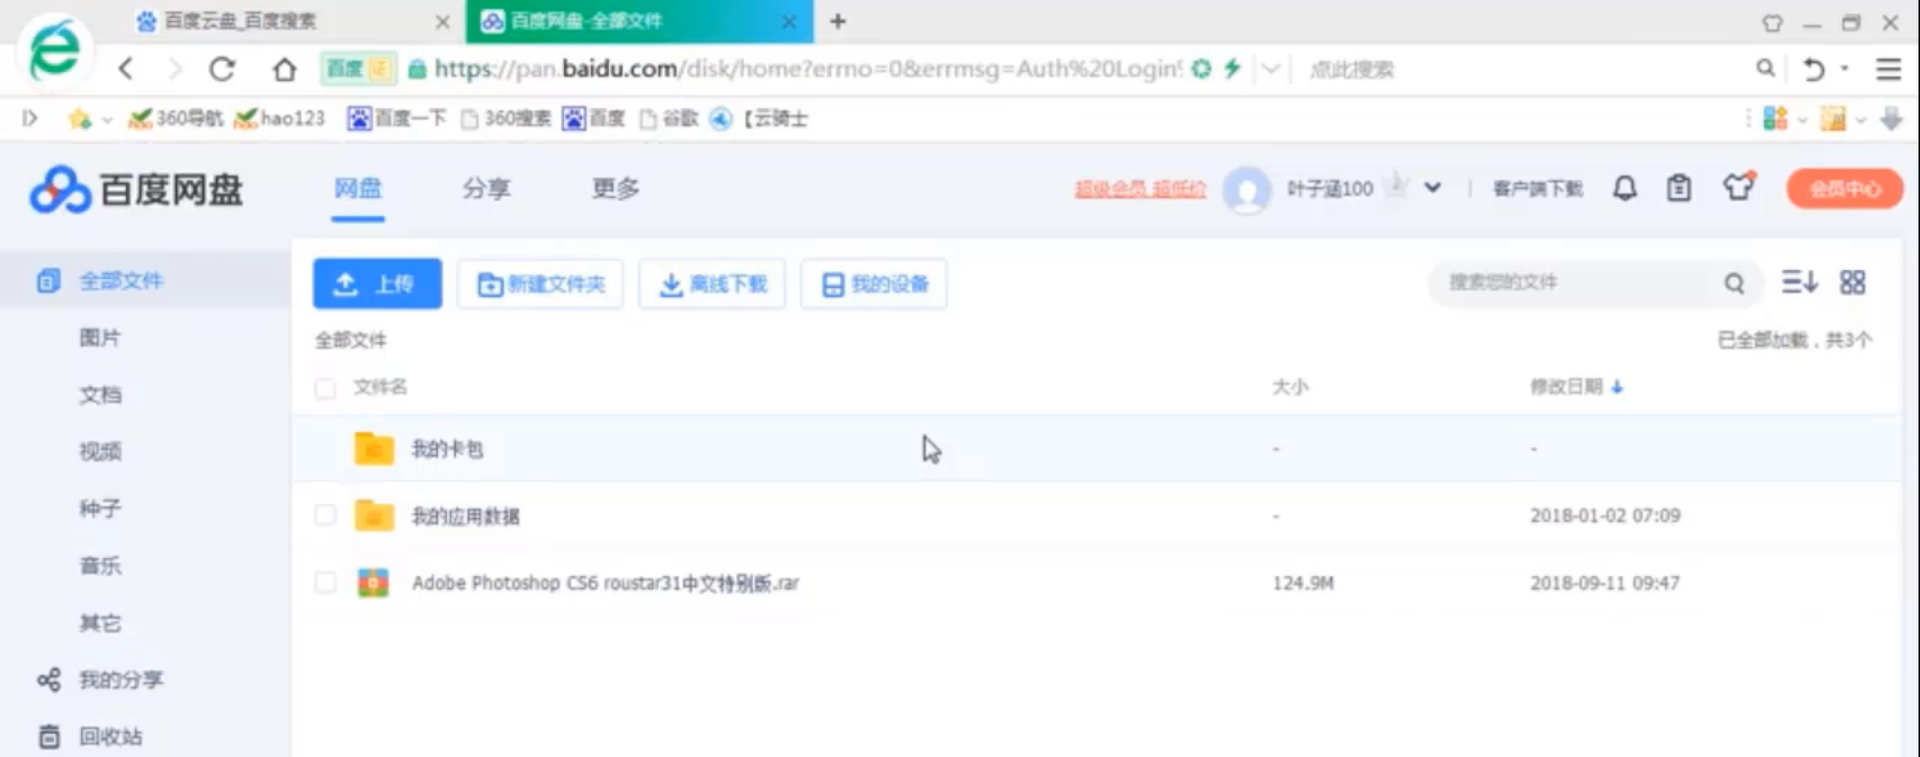Sort by 修改日期 column arrow

pyautogui.click(x=1617, y=387)
